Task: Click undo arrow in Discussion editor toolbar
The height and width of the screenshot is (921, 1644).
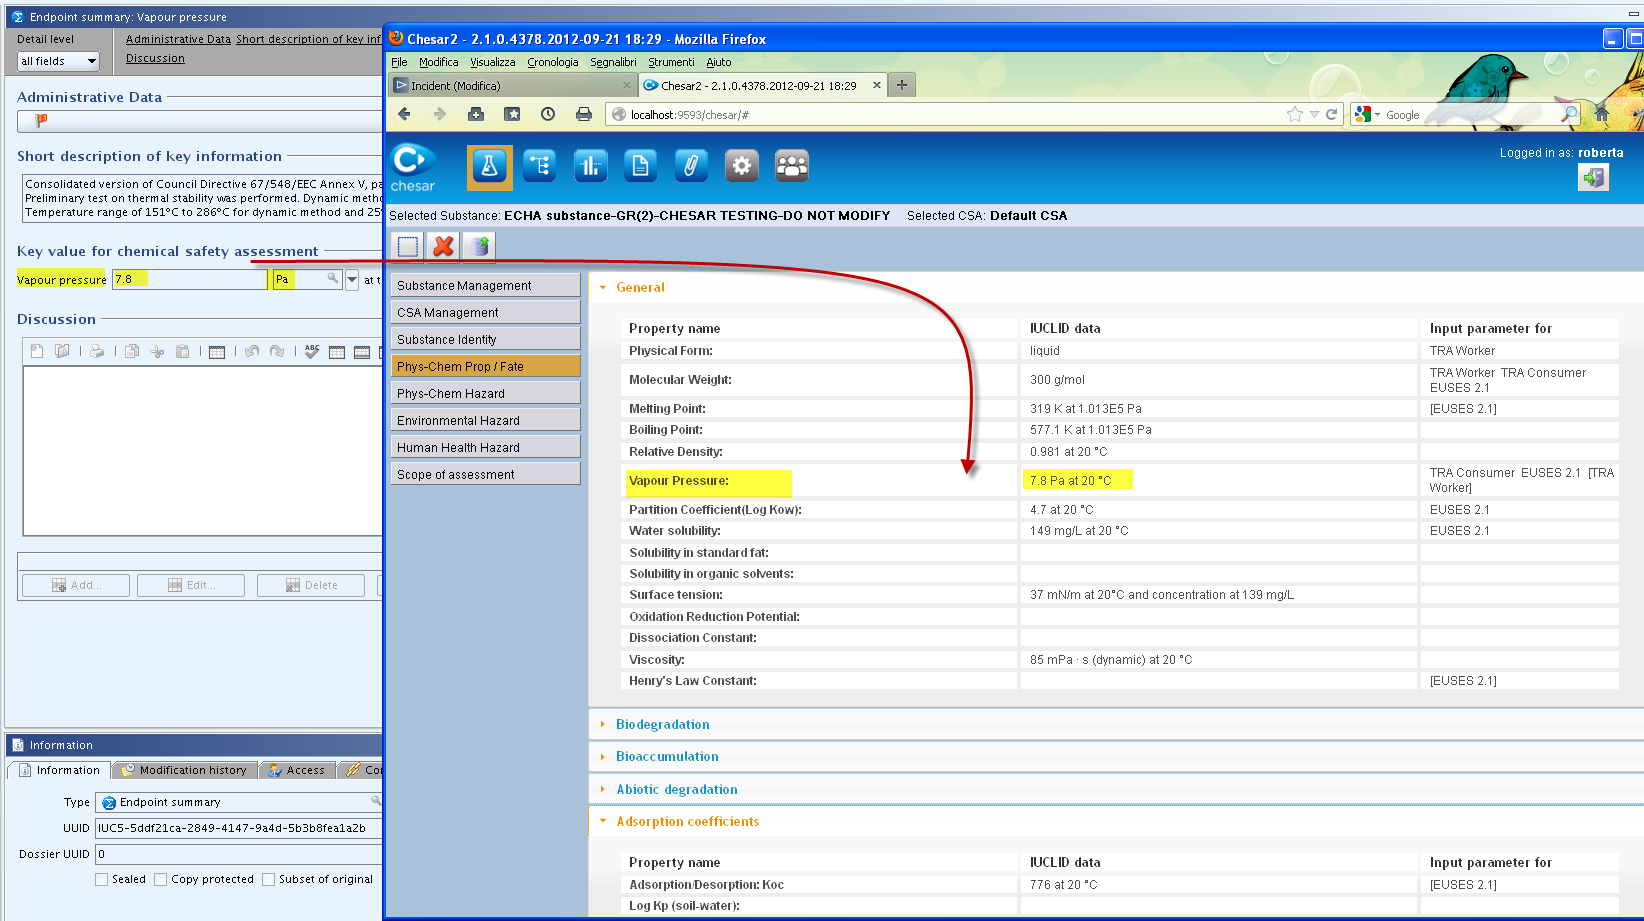Action: (x=252, y=351)
